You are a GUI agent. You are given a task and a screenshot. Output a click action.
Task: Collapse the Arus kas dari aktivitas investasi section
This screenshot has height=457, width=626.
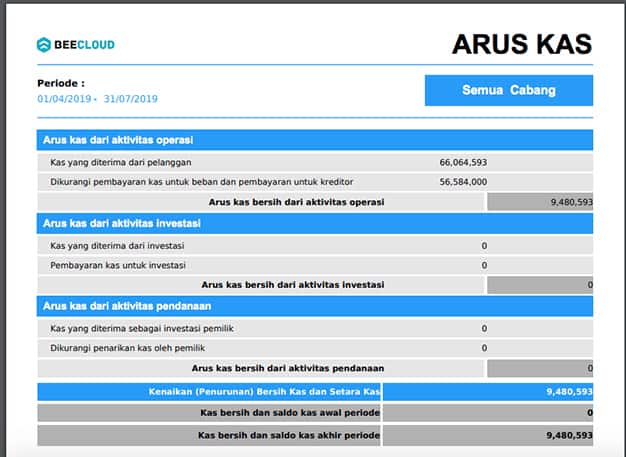point(120,224)
